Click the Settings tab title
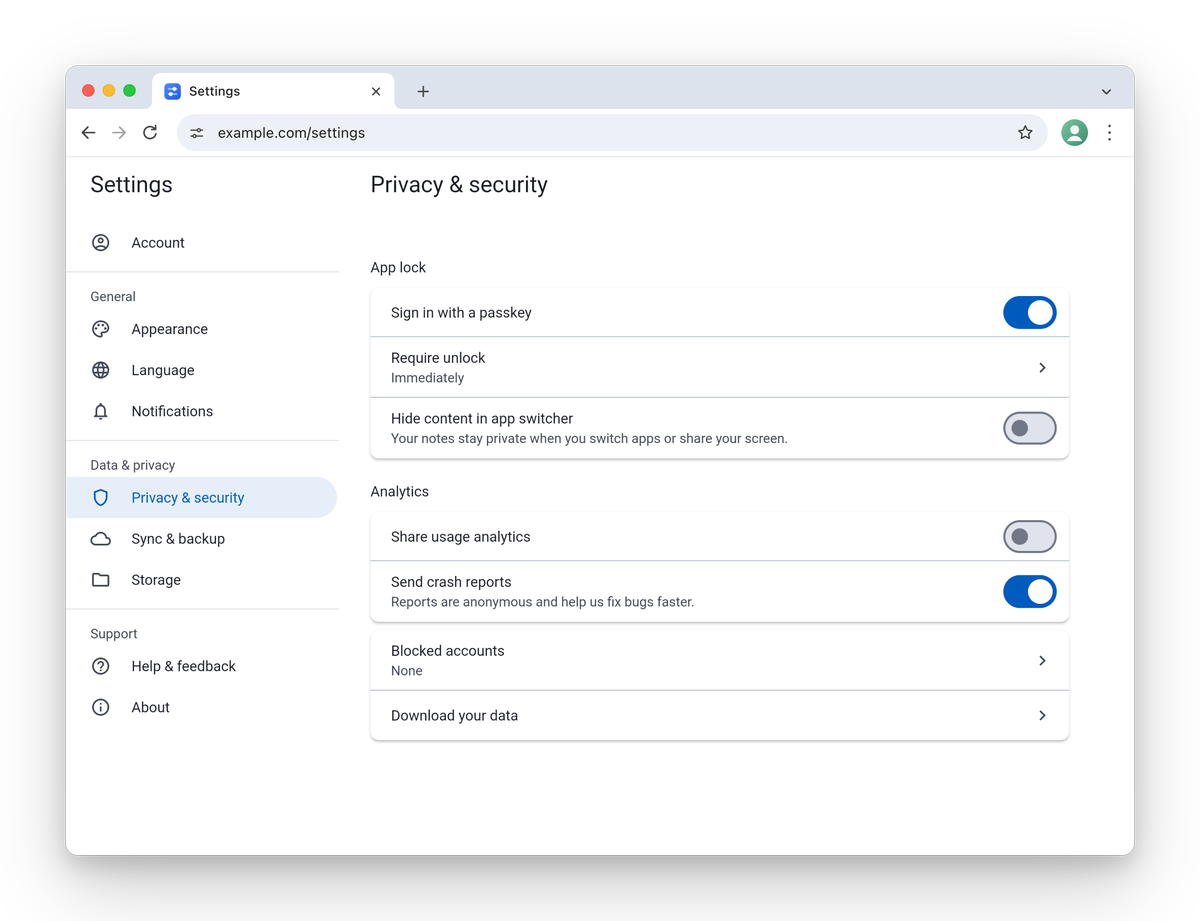Viewport: 1200px width, 921px height. tap(215, 91)
